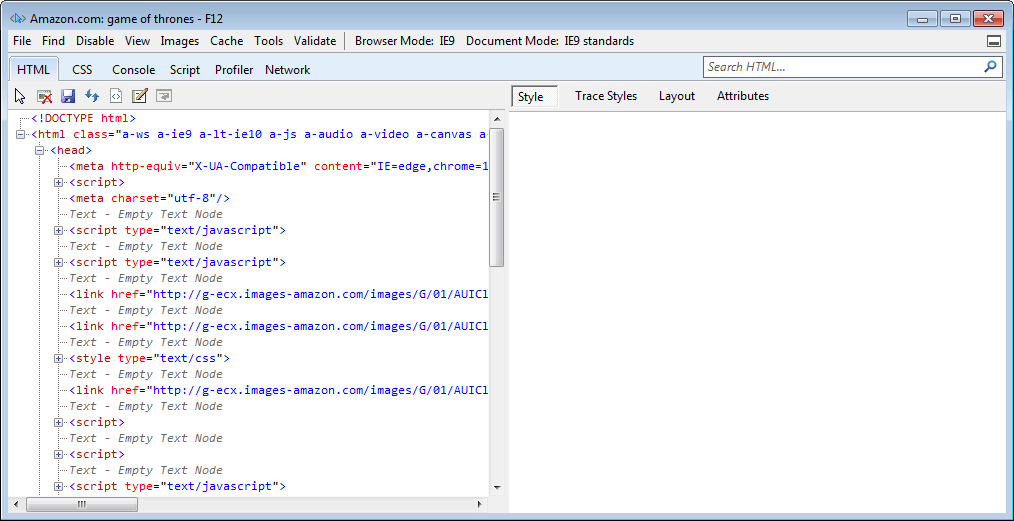Viewport: 1014px width, 521px height.
Task: Collapse the html root node
Action: (x=20, y=134)
